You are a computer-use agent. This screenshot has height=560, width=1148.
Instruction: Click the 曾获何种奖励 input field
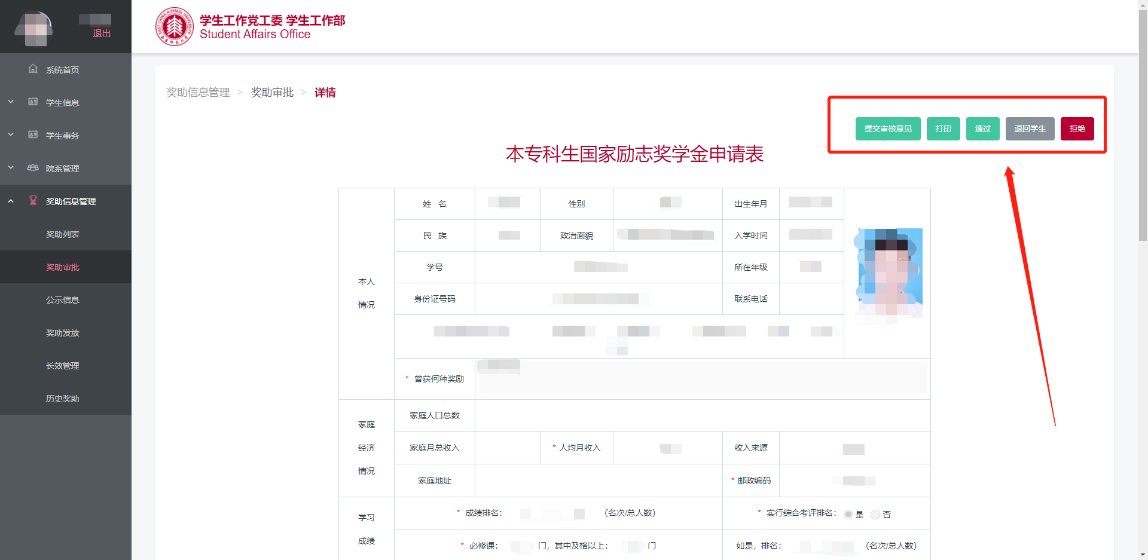pos(700,378)
